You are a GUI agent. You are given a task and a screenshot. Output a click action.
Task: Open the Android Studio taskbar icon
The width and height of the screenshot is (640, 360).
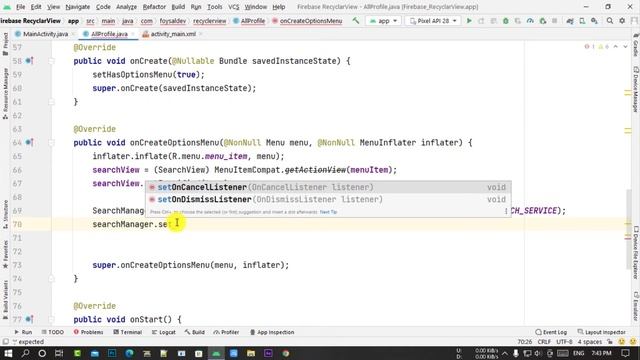[216, 353]
